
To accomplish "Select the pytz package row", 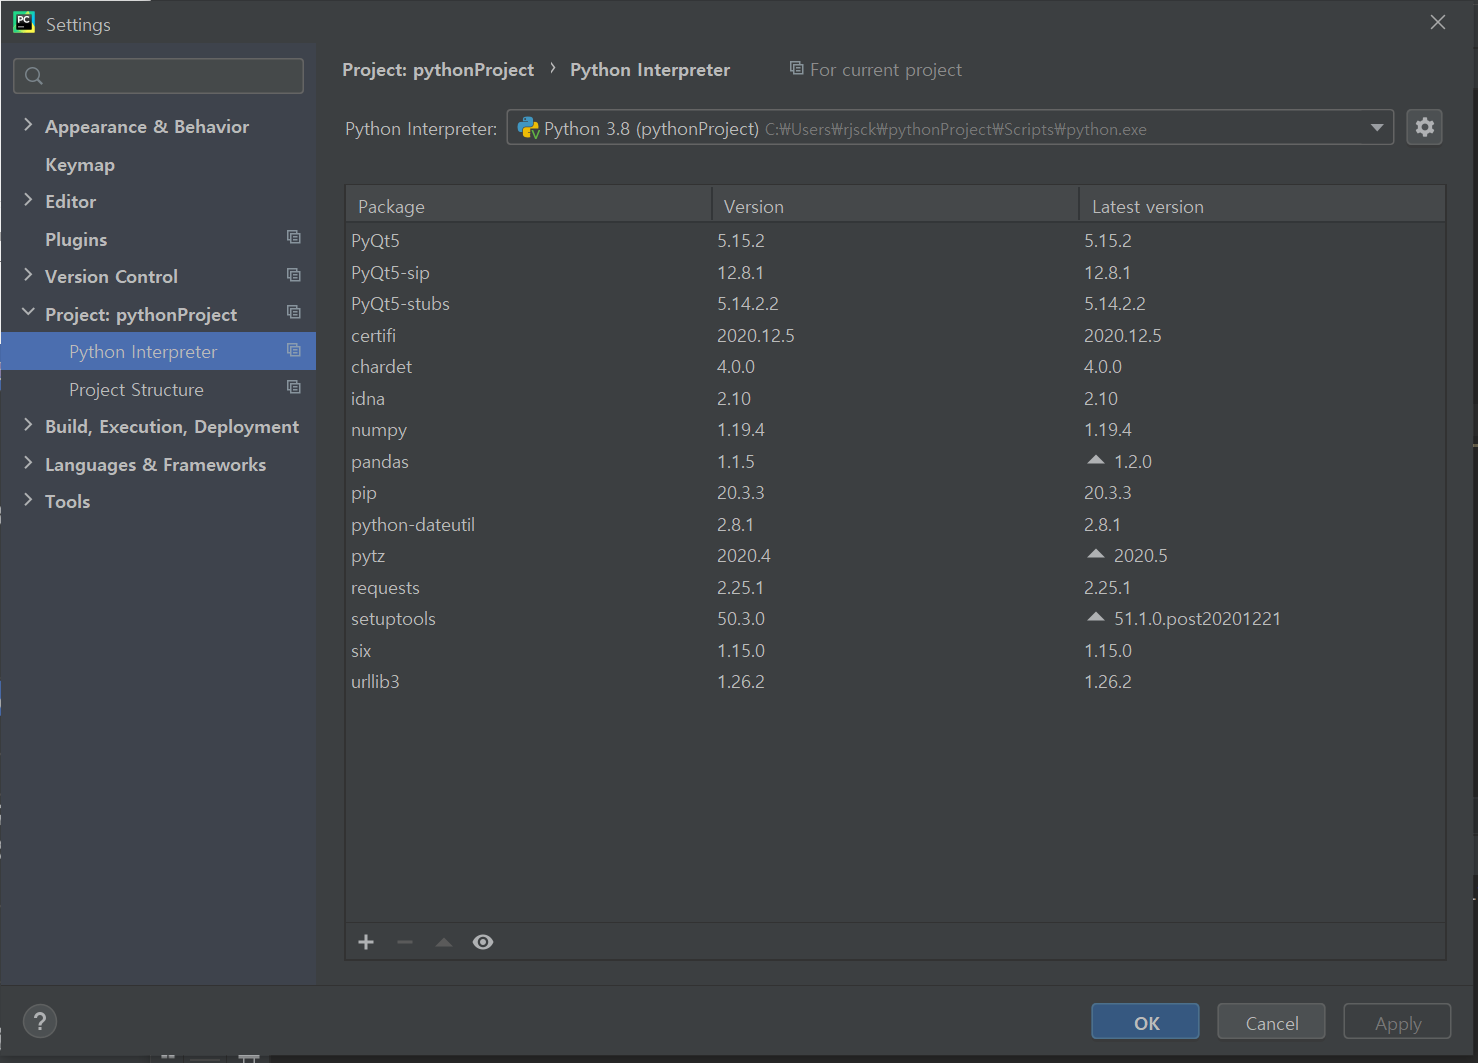I will 895,556.
